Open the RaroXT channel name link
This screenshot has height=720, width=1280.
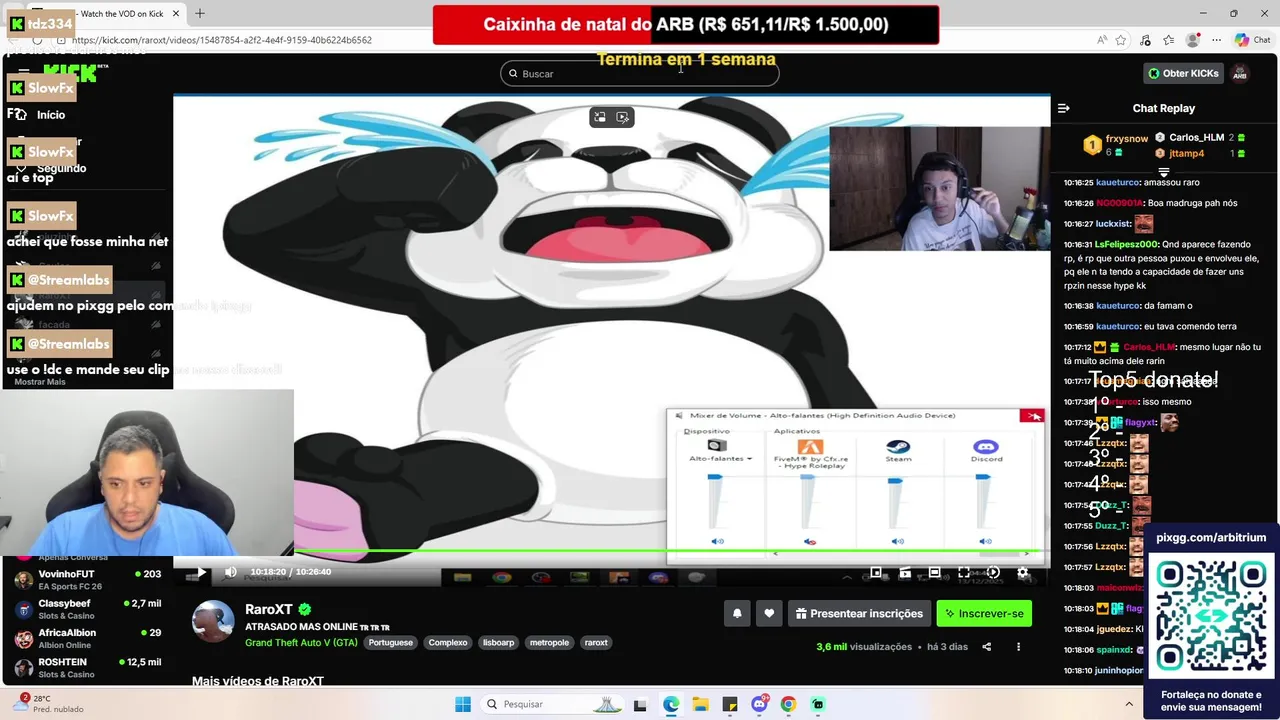tap(269, 609)
